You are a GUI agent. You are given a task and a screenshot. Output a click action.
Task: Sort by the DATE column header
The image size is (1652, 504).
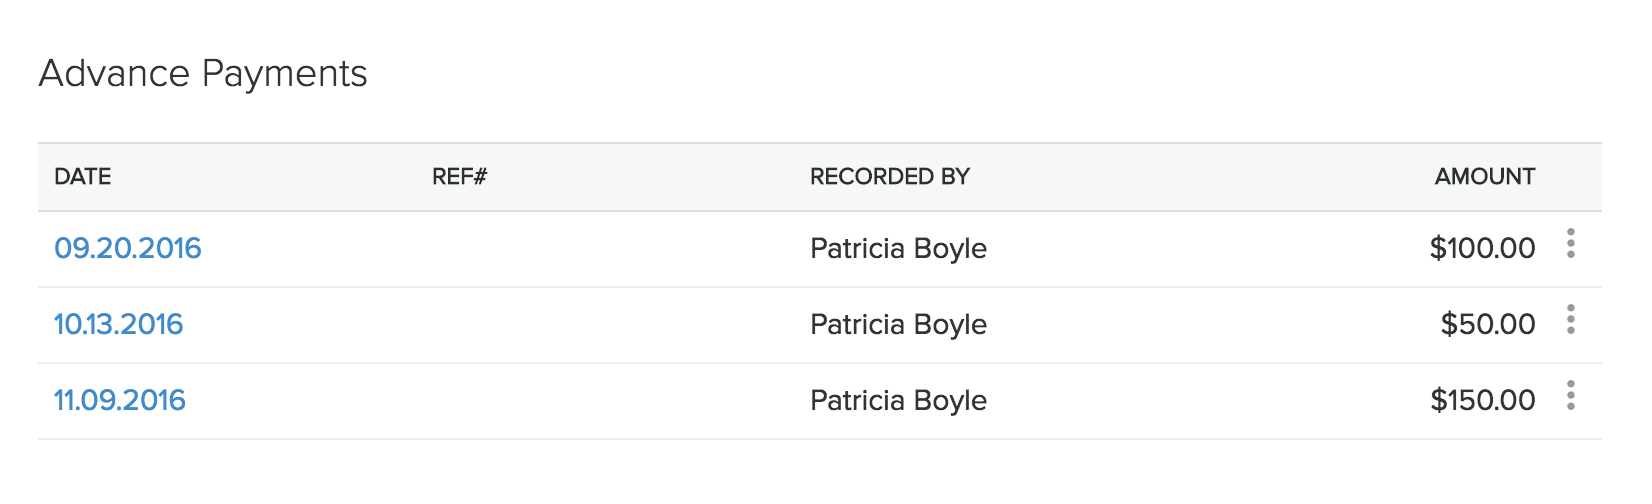point(83,177)
